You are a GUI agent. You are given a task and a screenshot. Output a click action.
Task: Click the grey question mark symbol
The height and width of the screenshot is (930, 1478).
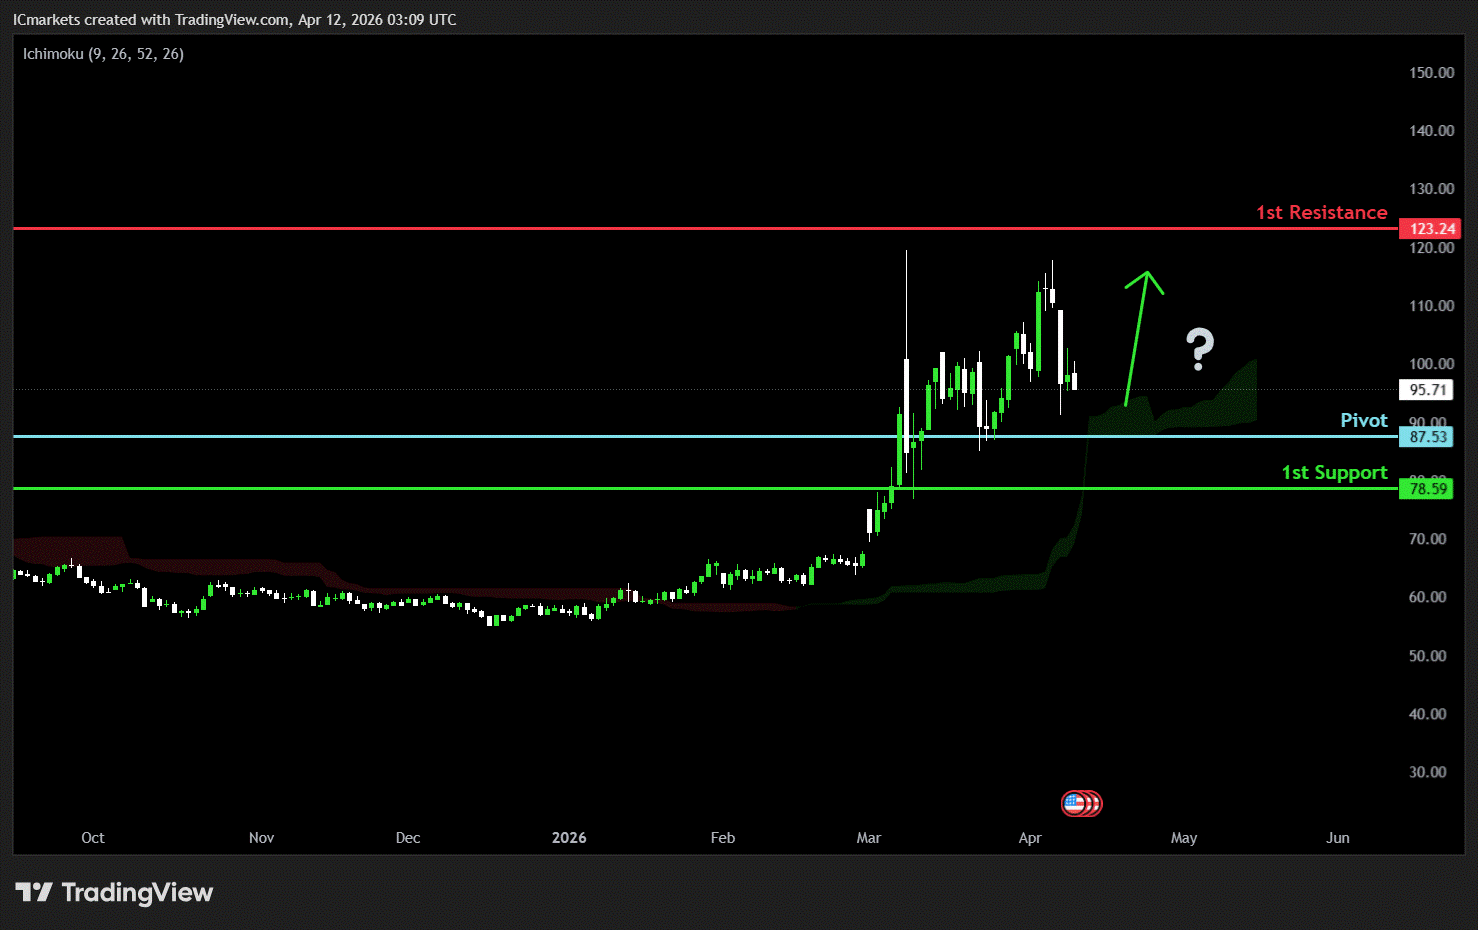[1199, 349]
